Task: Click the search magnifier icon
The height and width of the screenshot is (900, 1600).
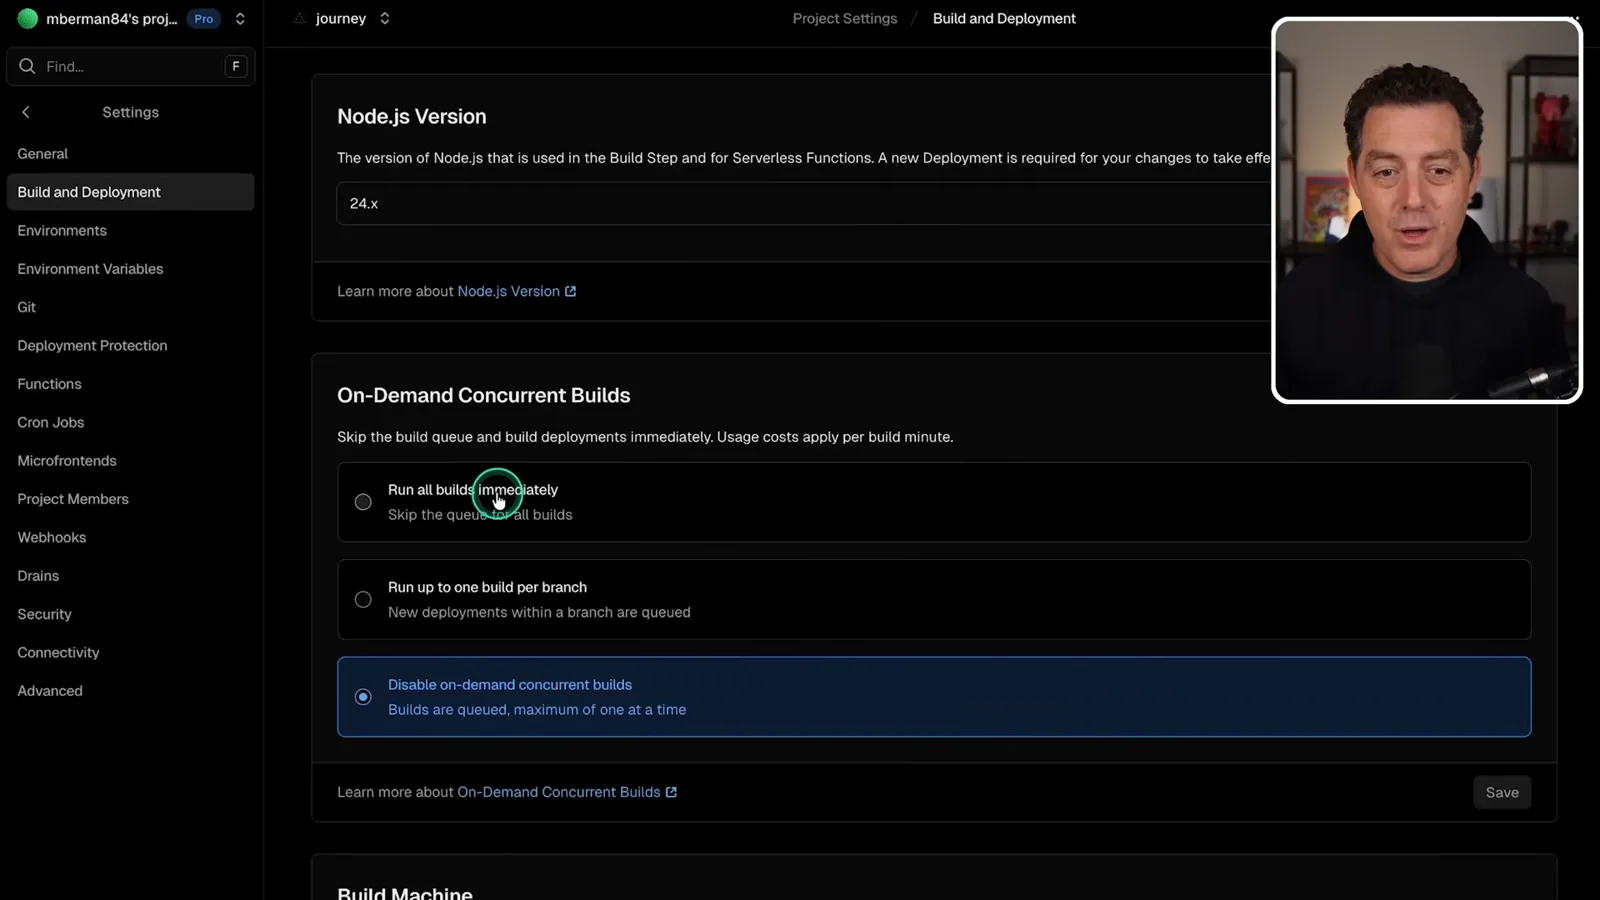Action: point(27,66)
